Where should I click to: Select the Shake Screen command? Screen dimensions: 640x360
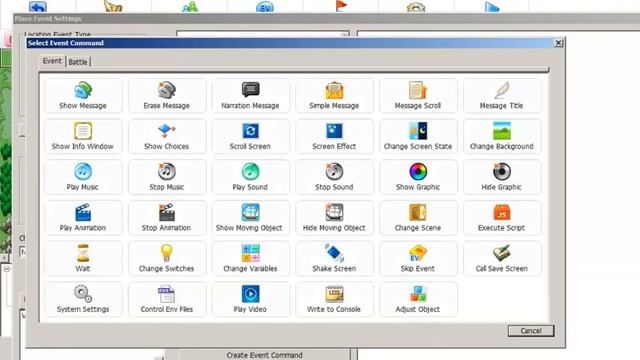pyautogui.click(x=334, y=259)
